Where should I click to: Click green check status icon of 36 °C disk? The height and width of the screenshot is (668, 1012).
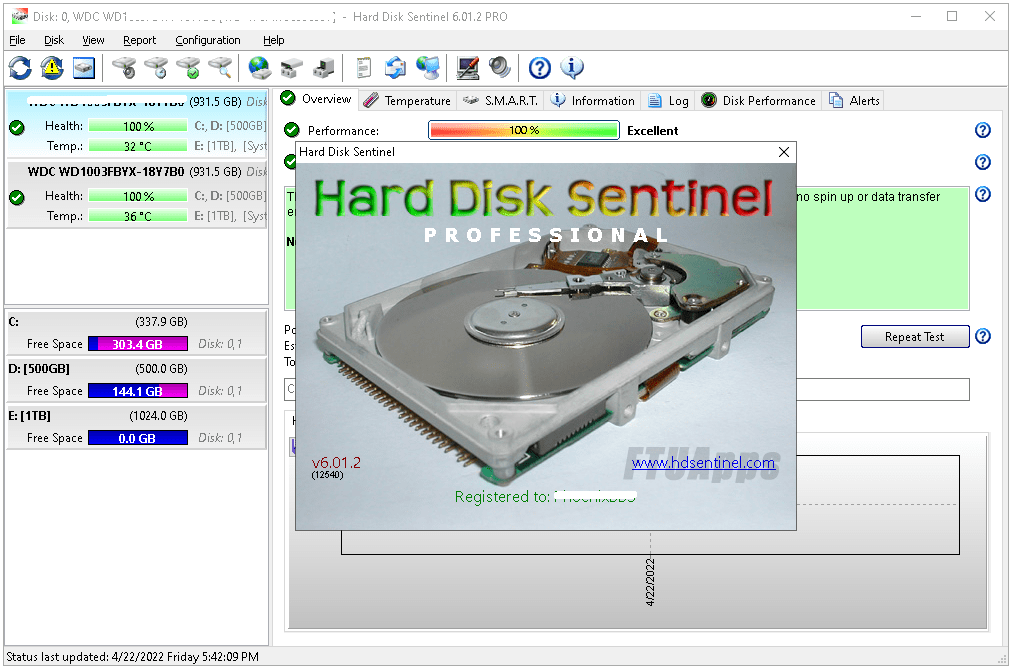[x=17, y=197]
